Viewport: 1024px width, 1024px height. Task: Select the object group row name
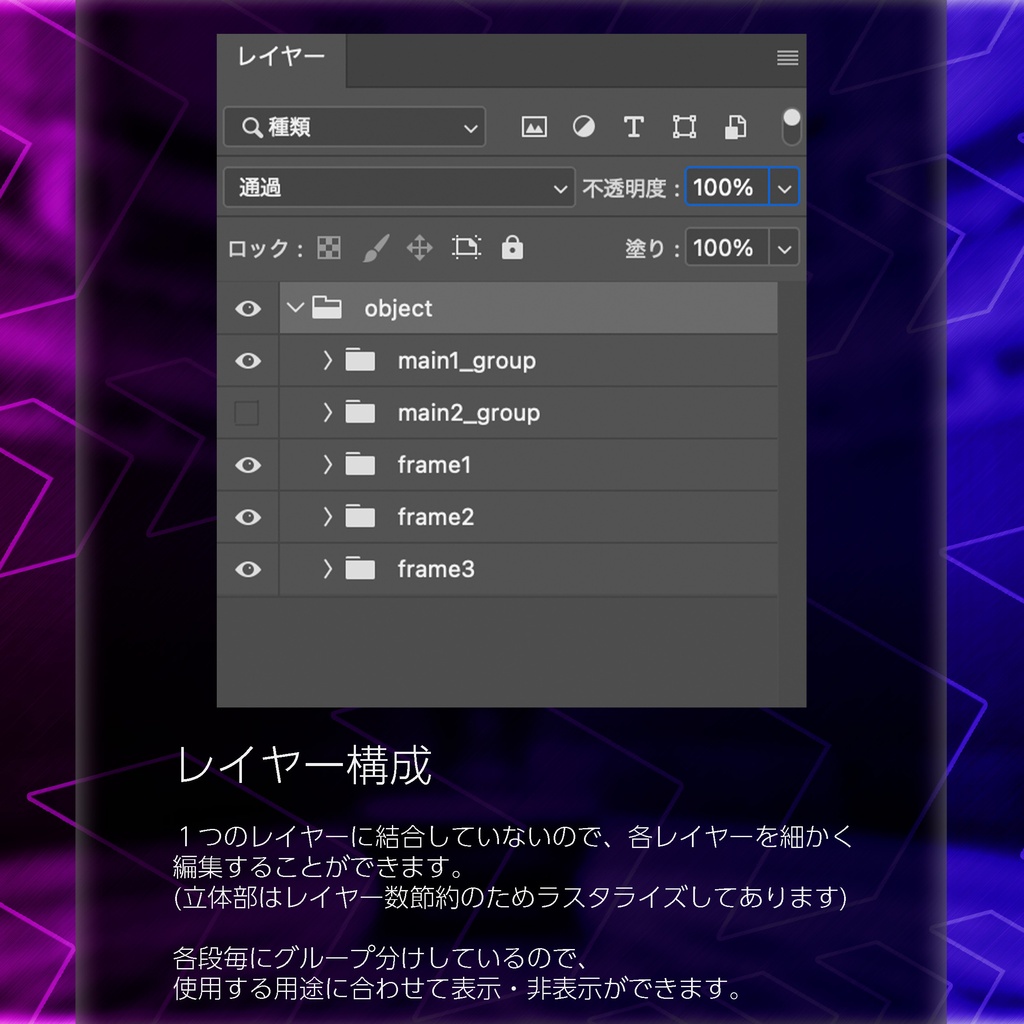point(398,308)
